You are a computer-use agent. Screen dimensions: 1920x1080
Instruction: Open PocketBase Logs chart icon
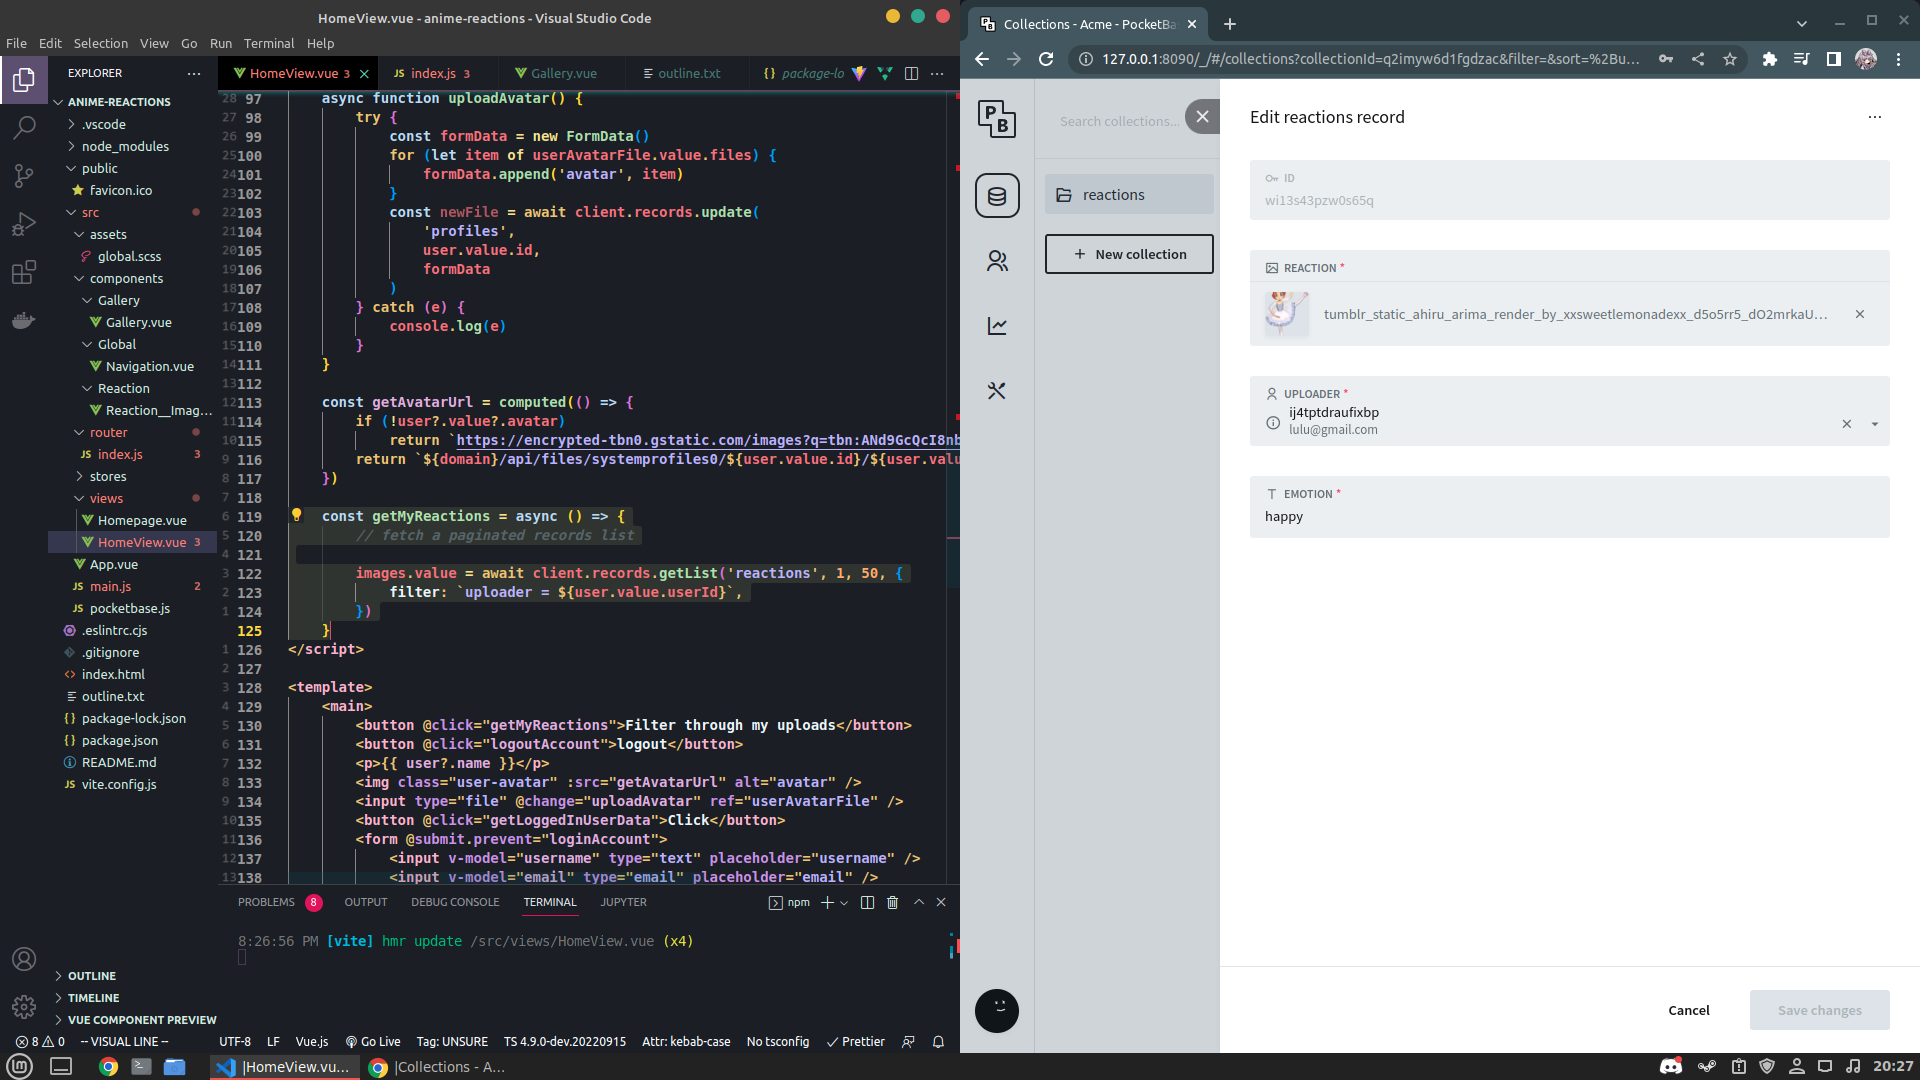click(x=997, y=326)
